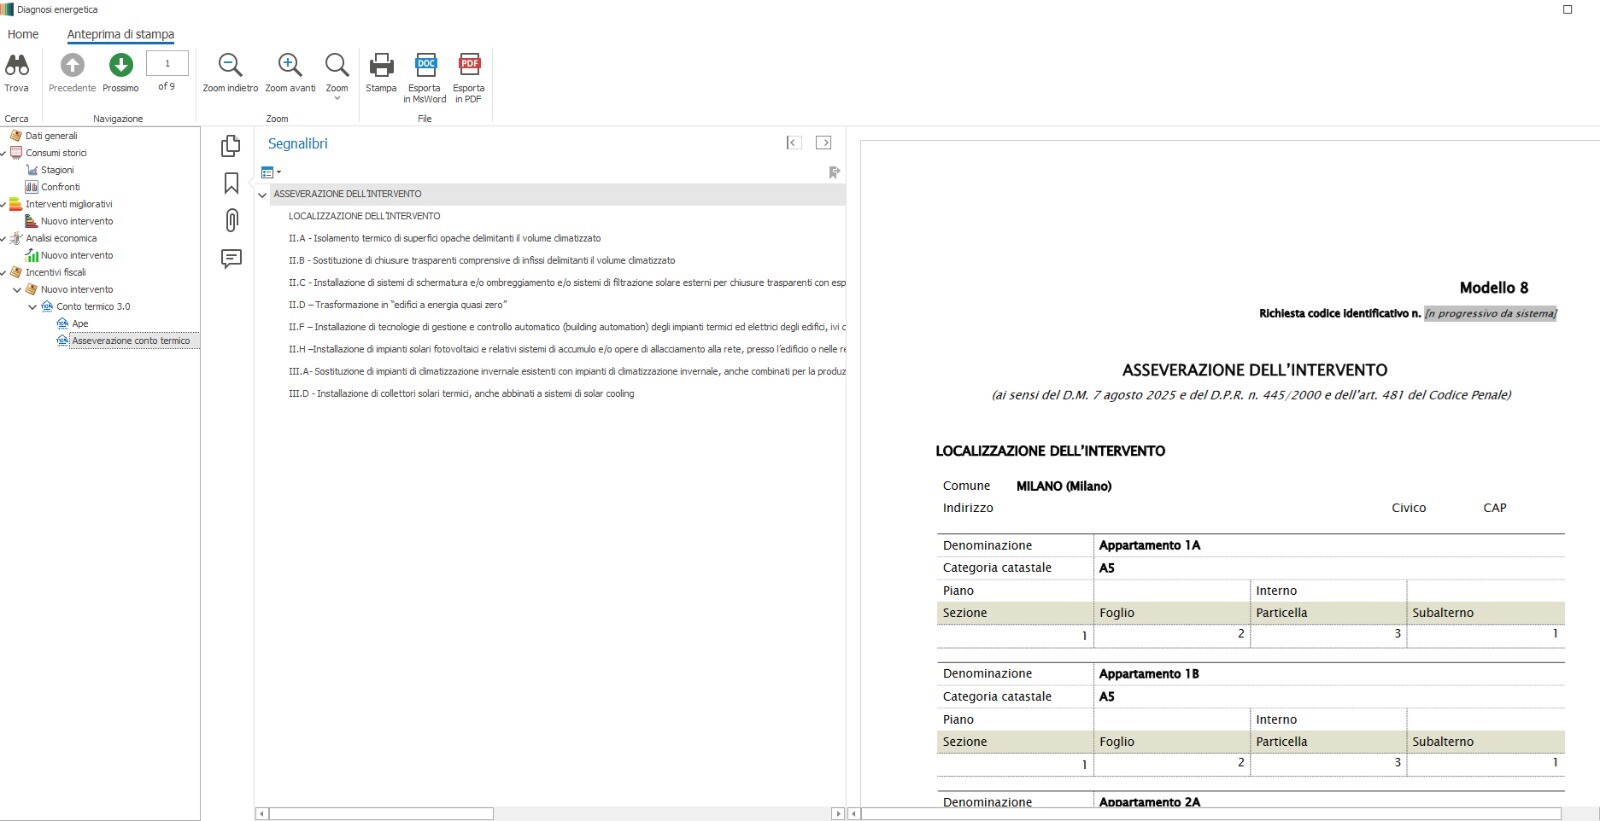Open the Zoom level dropdown
1600x821 pixels.
click(337, 76)
